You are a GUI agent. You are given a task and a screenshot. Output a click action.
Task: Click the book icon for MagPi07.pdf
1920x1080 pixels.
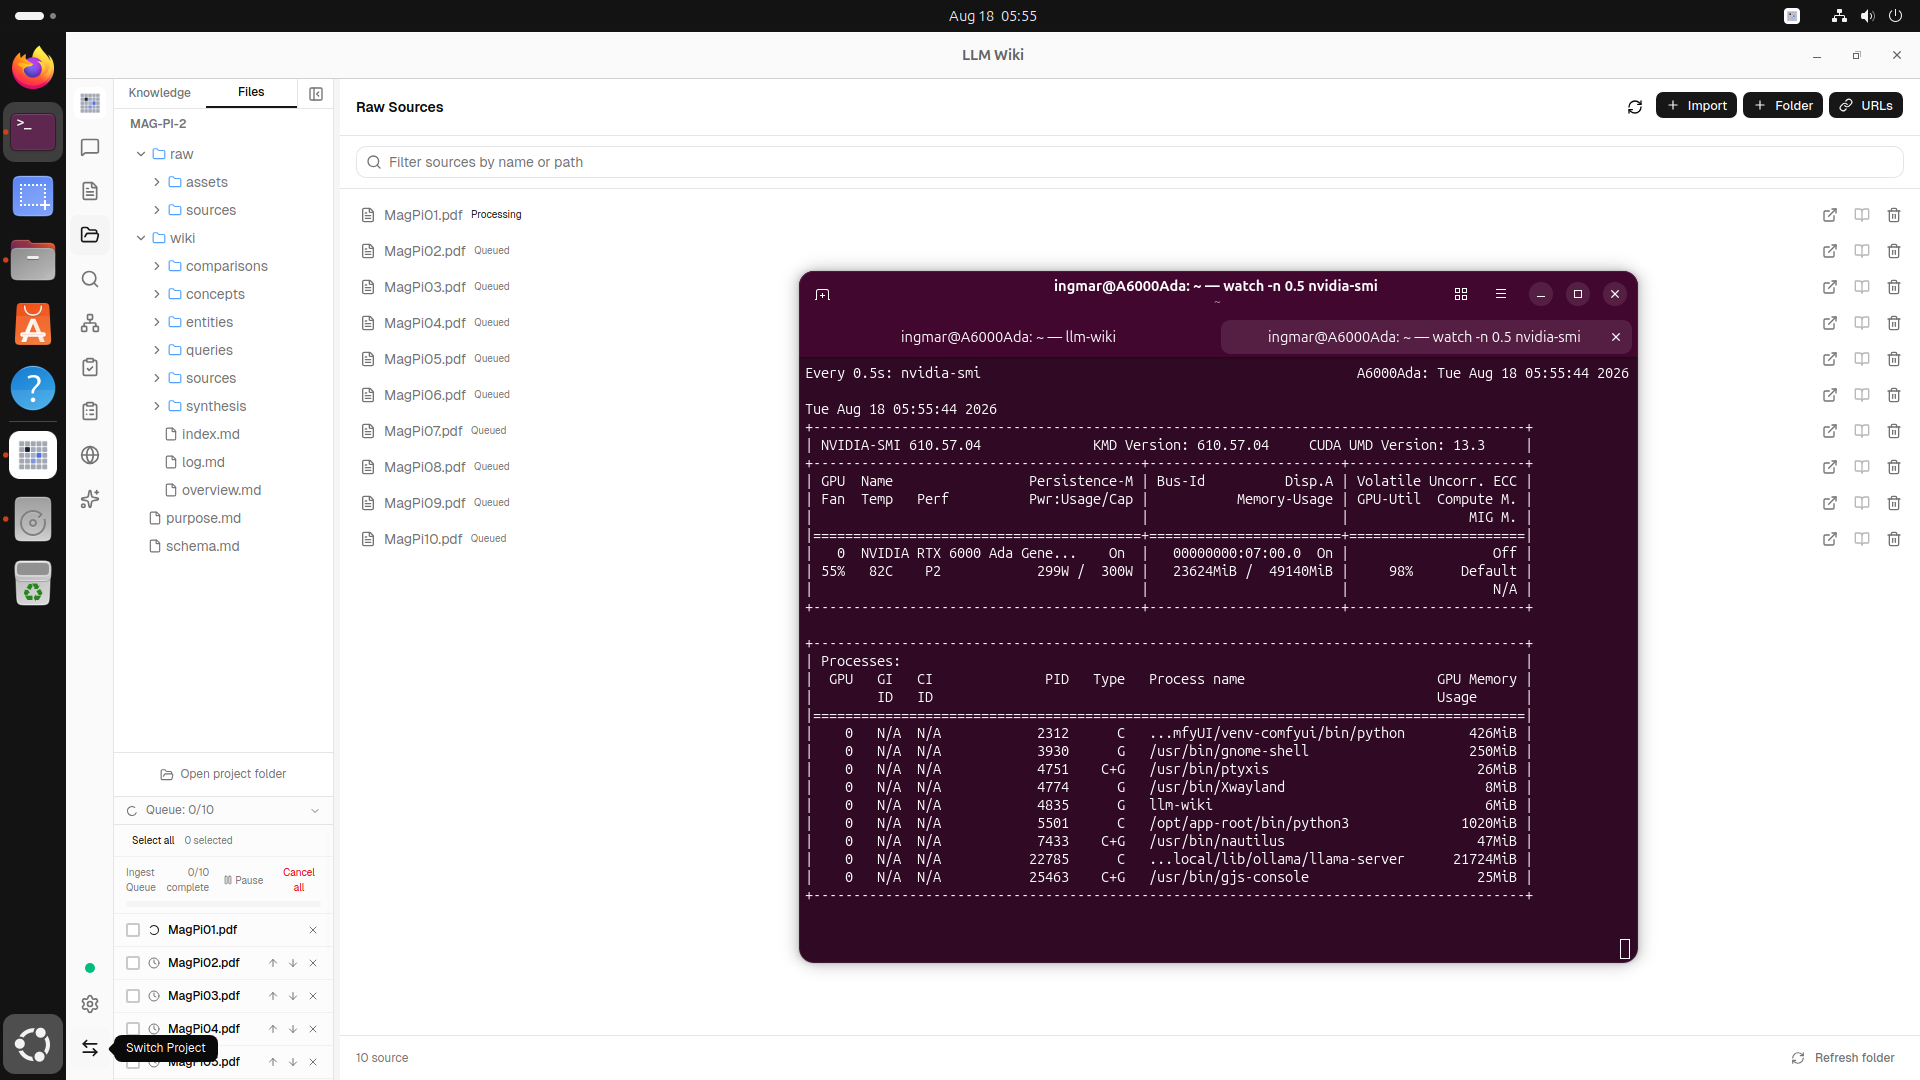(x=1862, y=431)
